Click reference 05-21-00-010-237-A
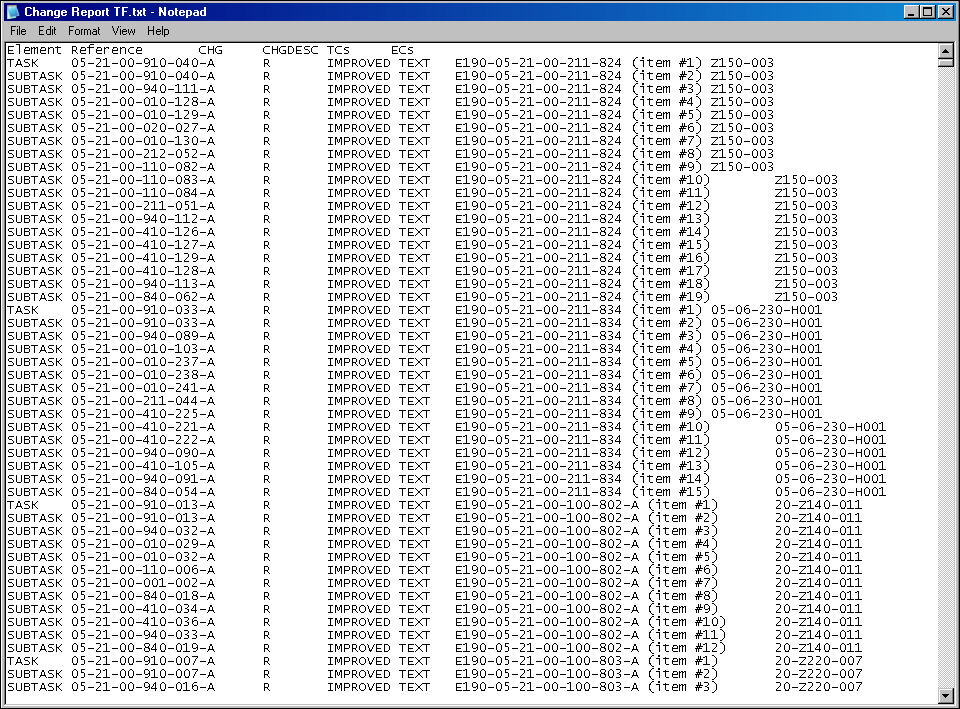Viewport: 960px width, 709px height. pos(143,362)
